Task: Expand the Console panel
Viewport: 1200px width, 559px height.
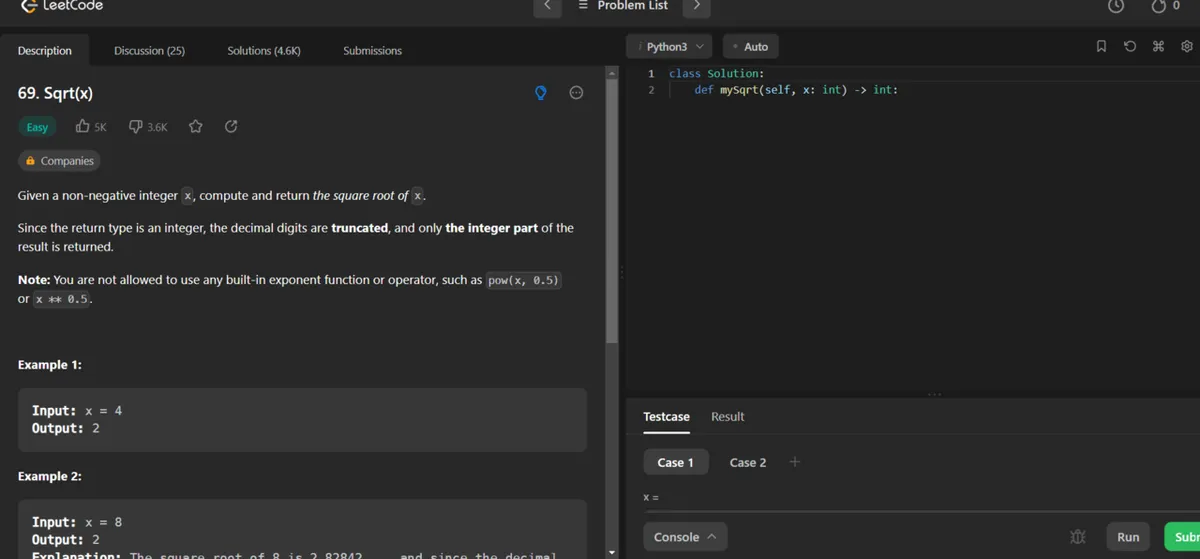Action: click(685, 537)
